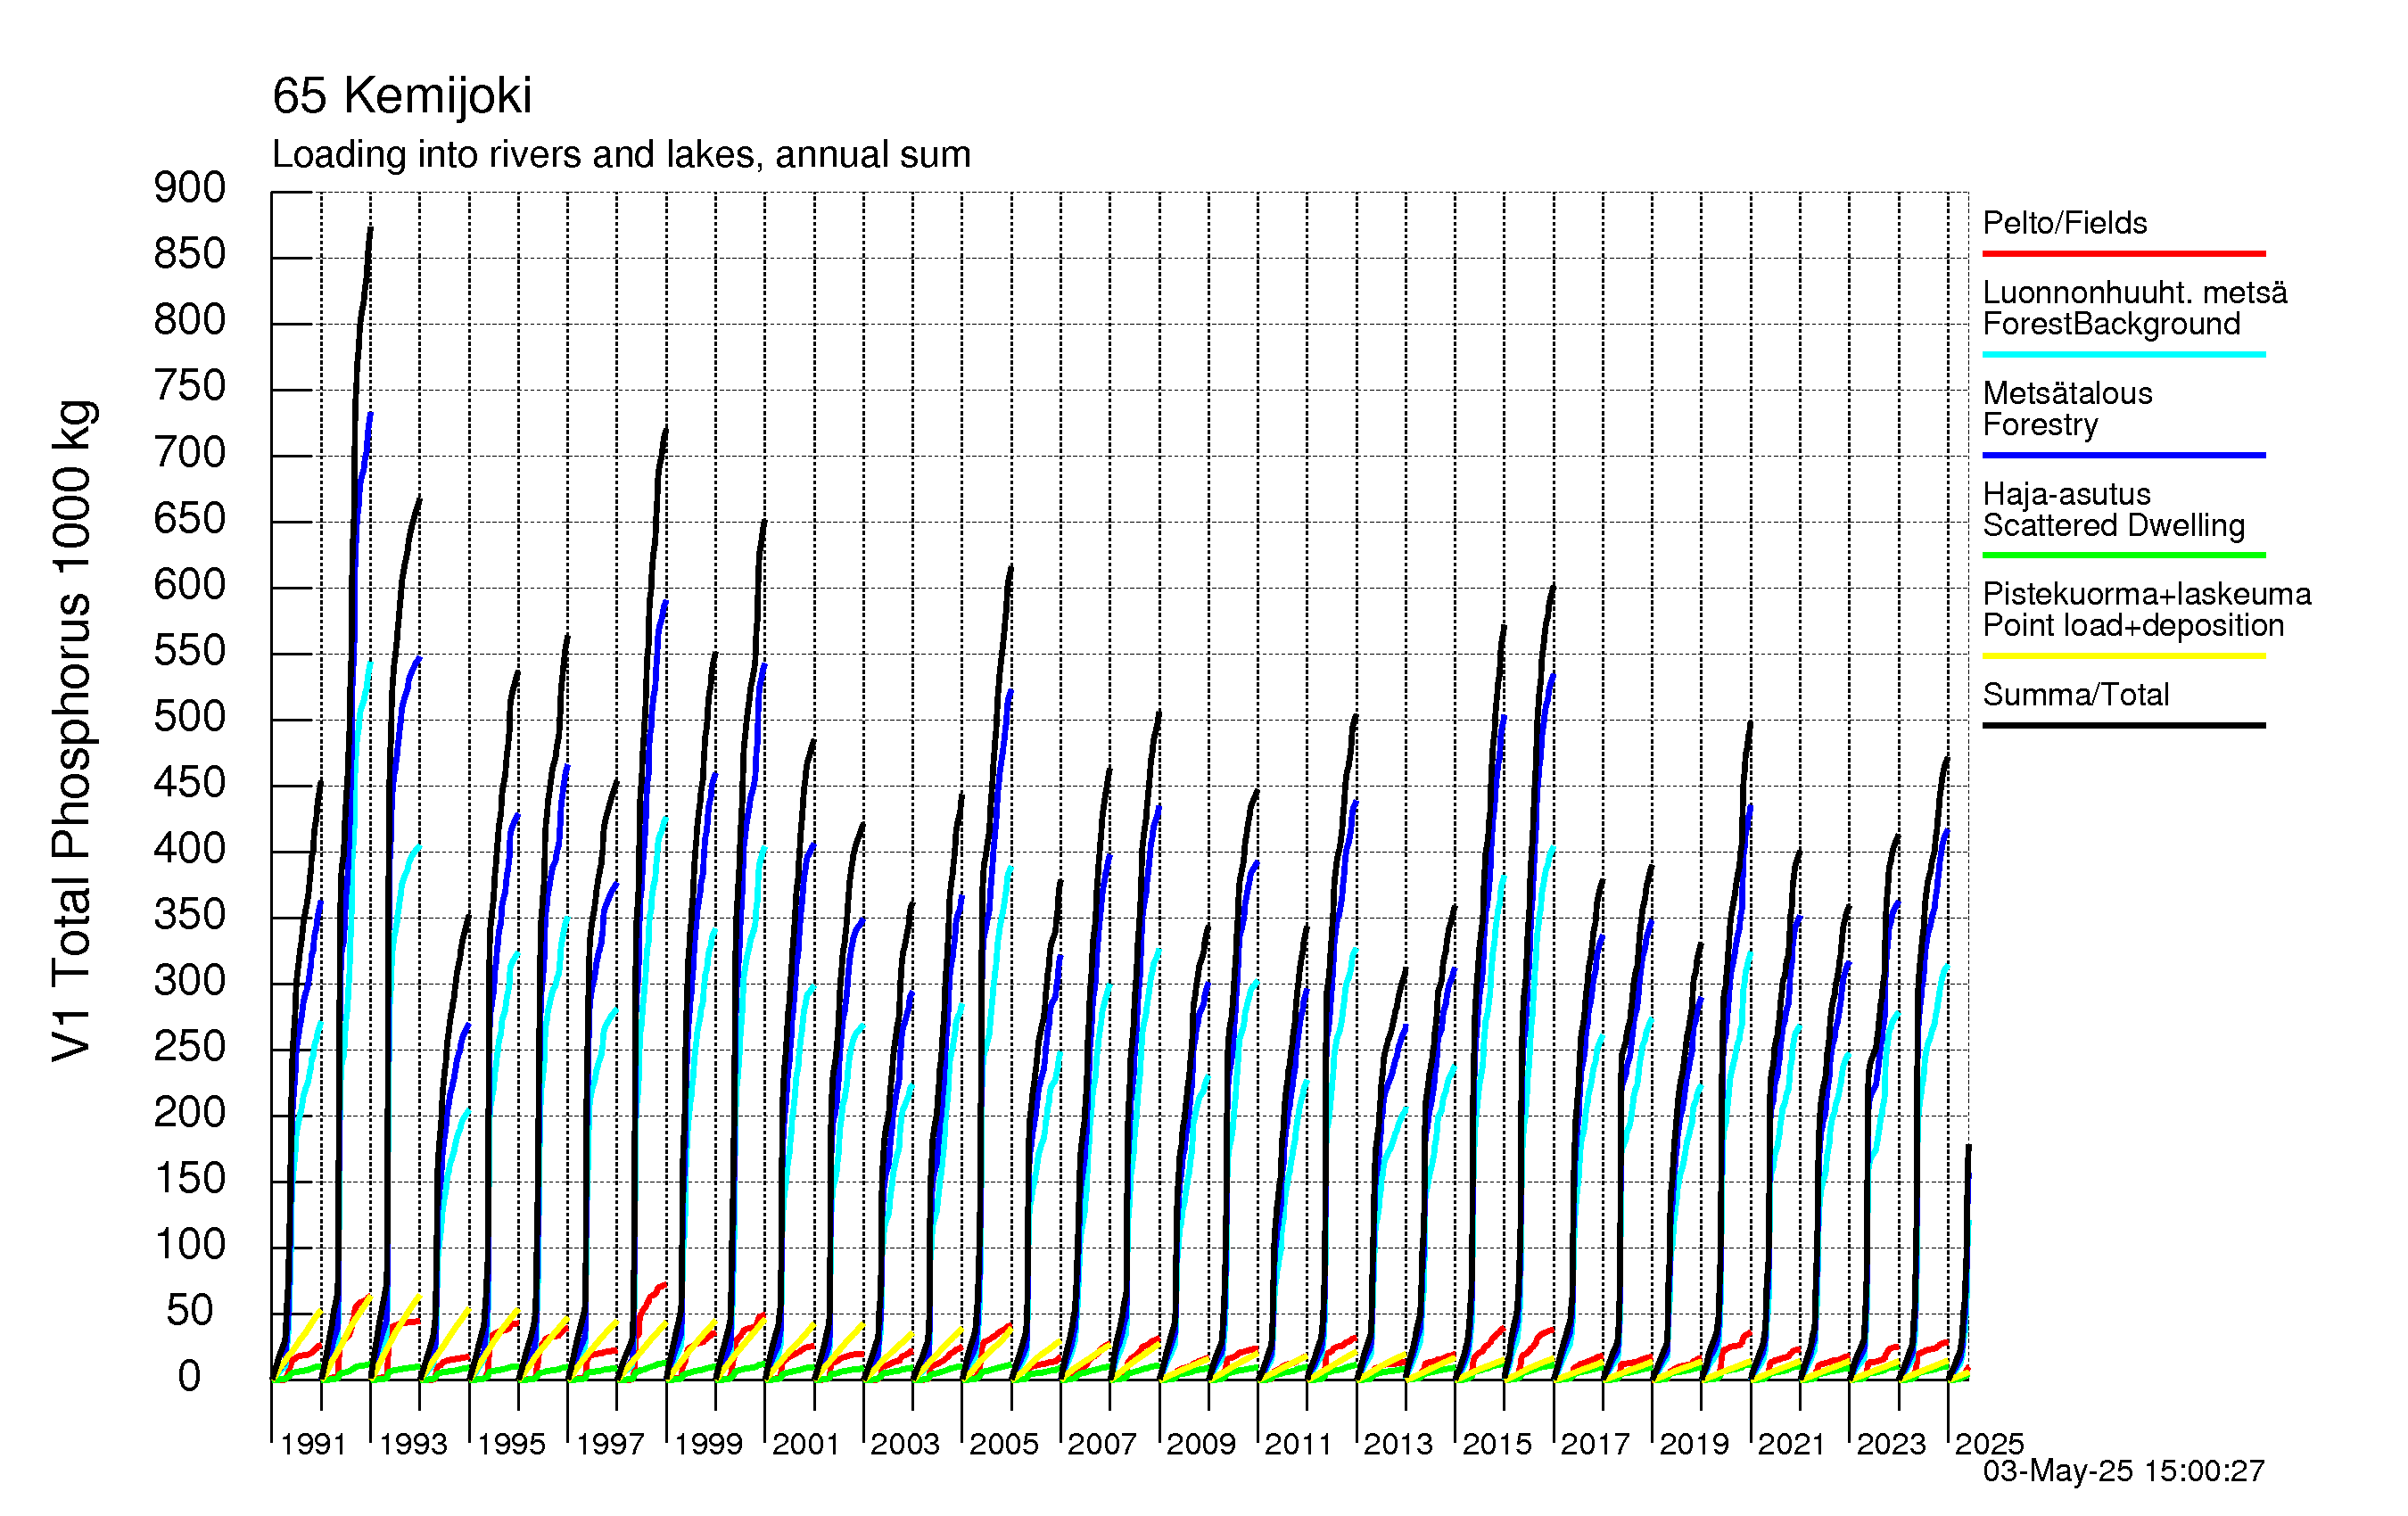Click the y-axis value 150
Viewport: 2408px width, 1516px height.
pos(190,1179)
